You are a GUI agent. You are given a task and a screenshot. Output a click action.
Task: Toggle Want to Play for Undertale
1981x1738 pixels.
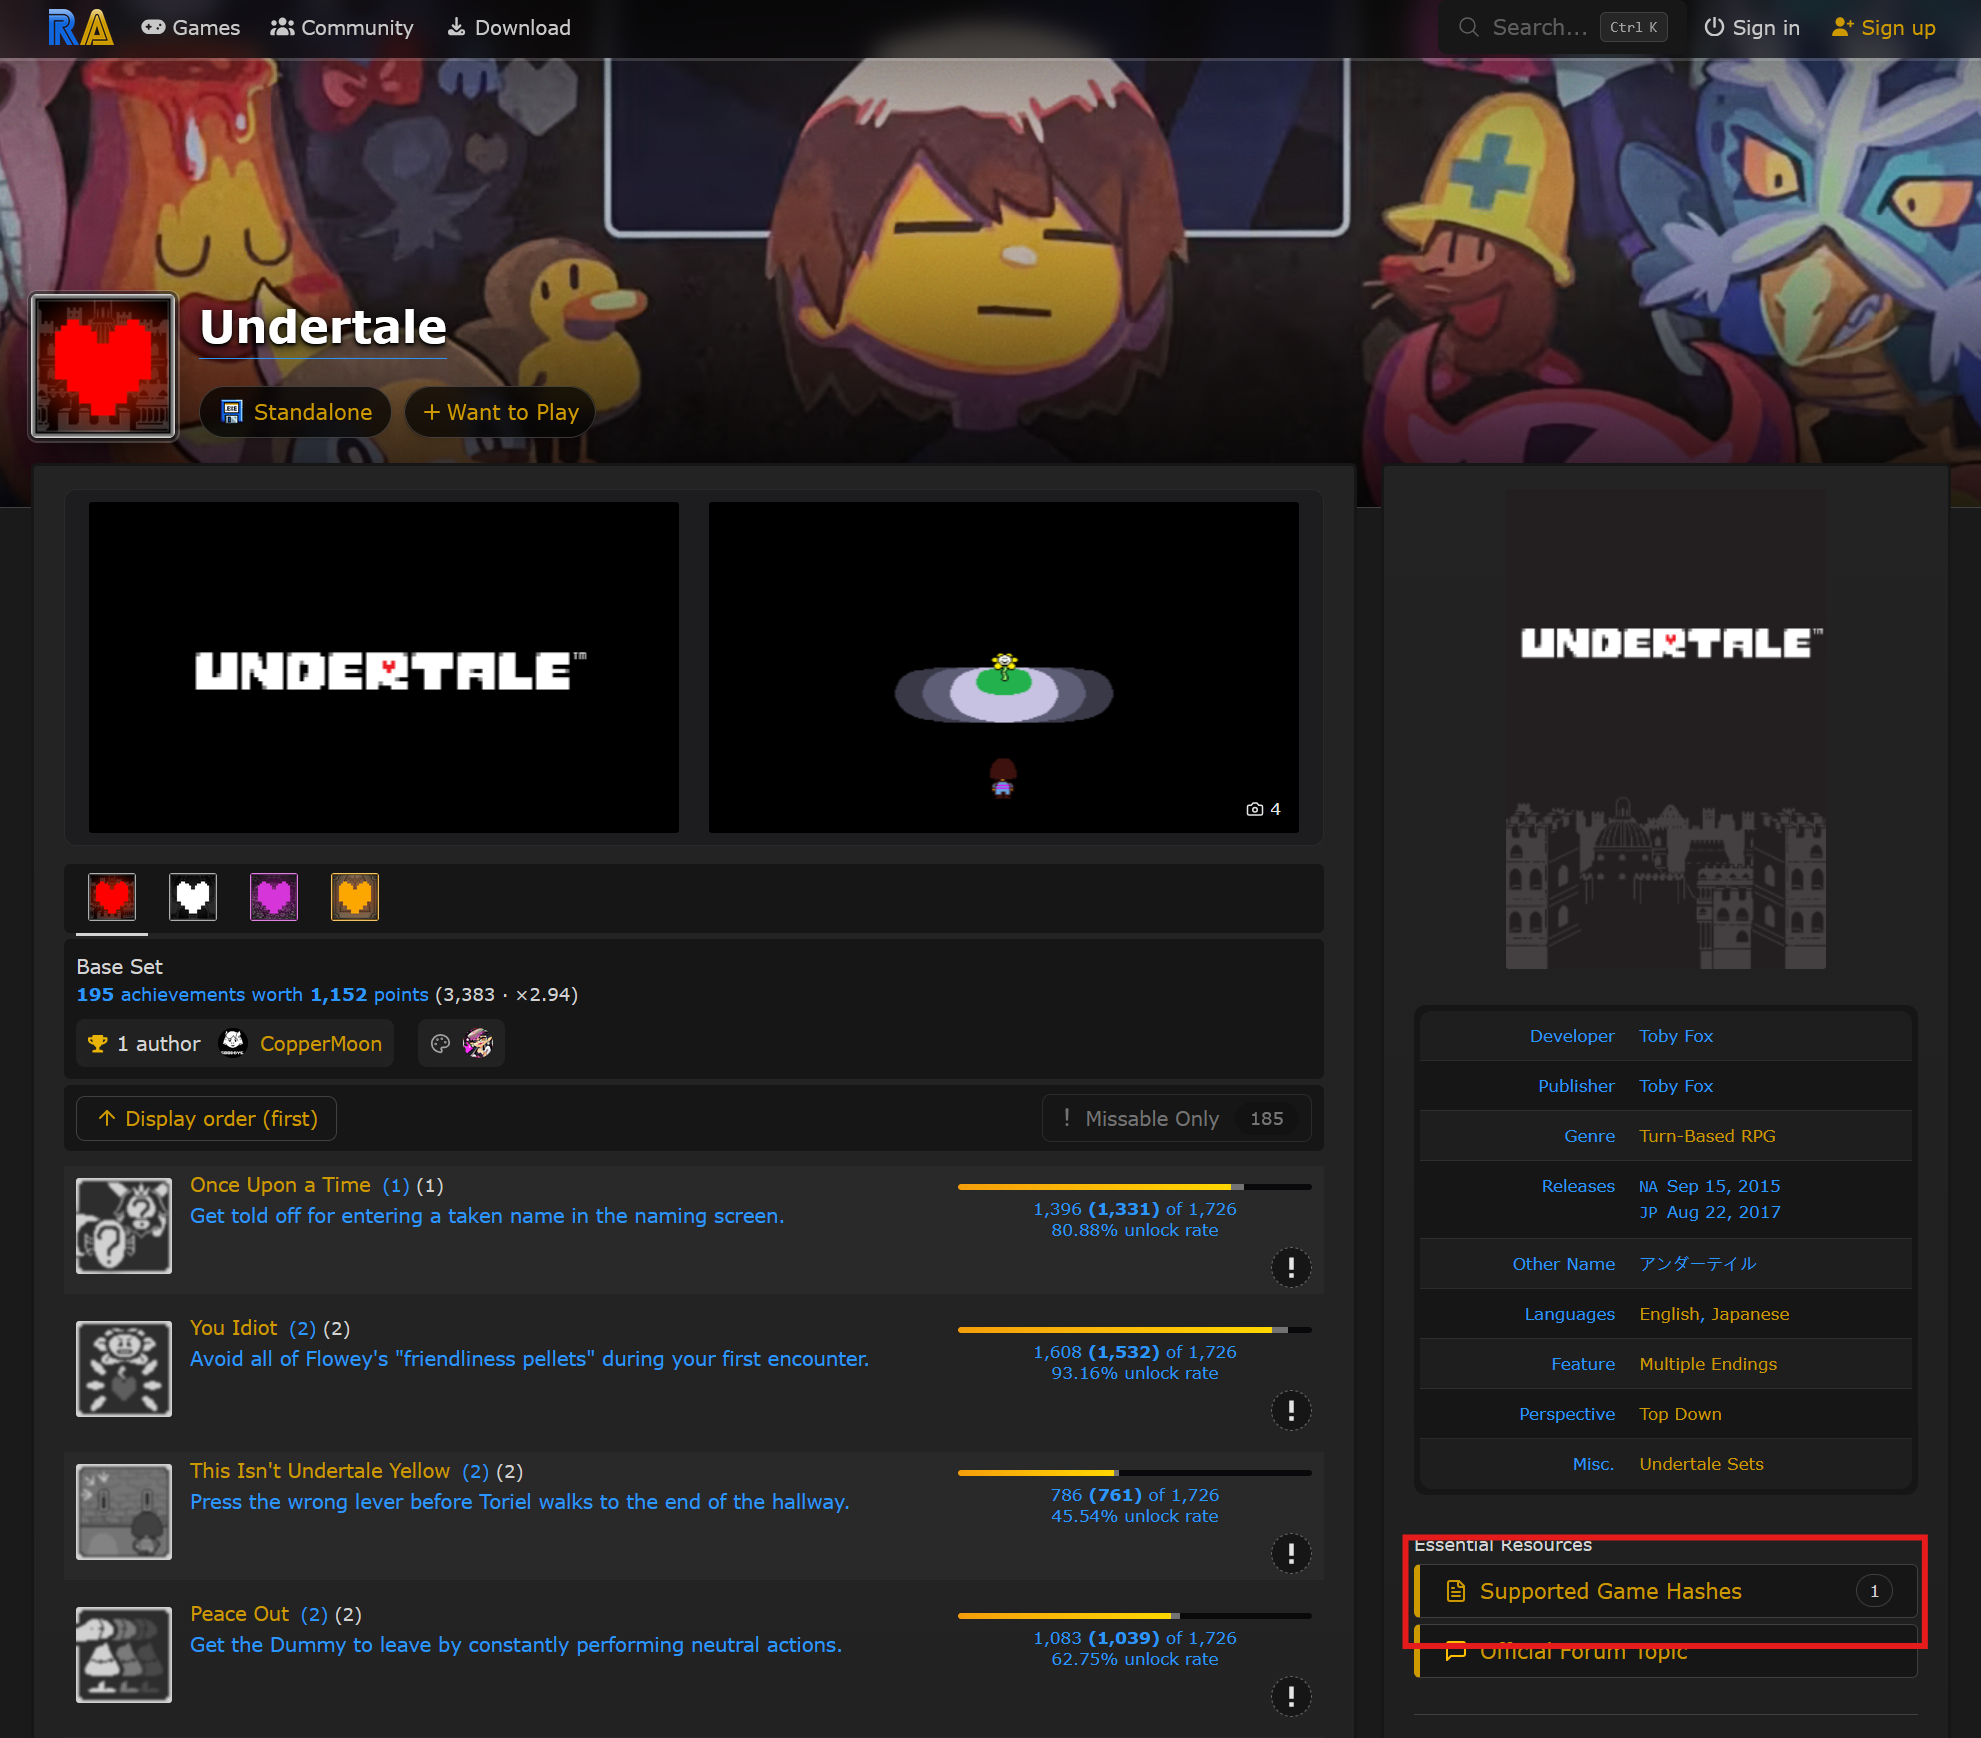(x=500, y=412)
